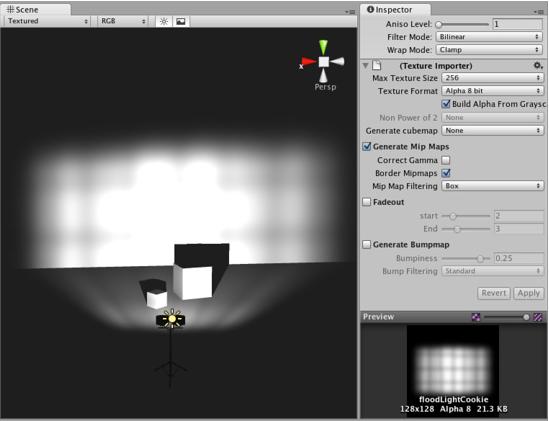Click the Bumpiness slider
This screenshot has height=421, width=549.
point(465,258)
